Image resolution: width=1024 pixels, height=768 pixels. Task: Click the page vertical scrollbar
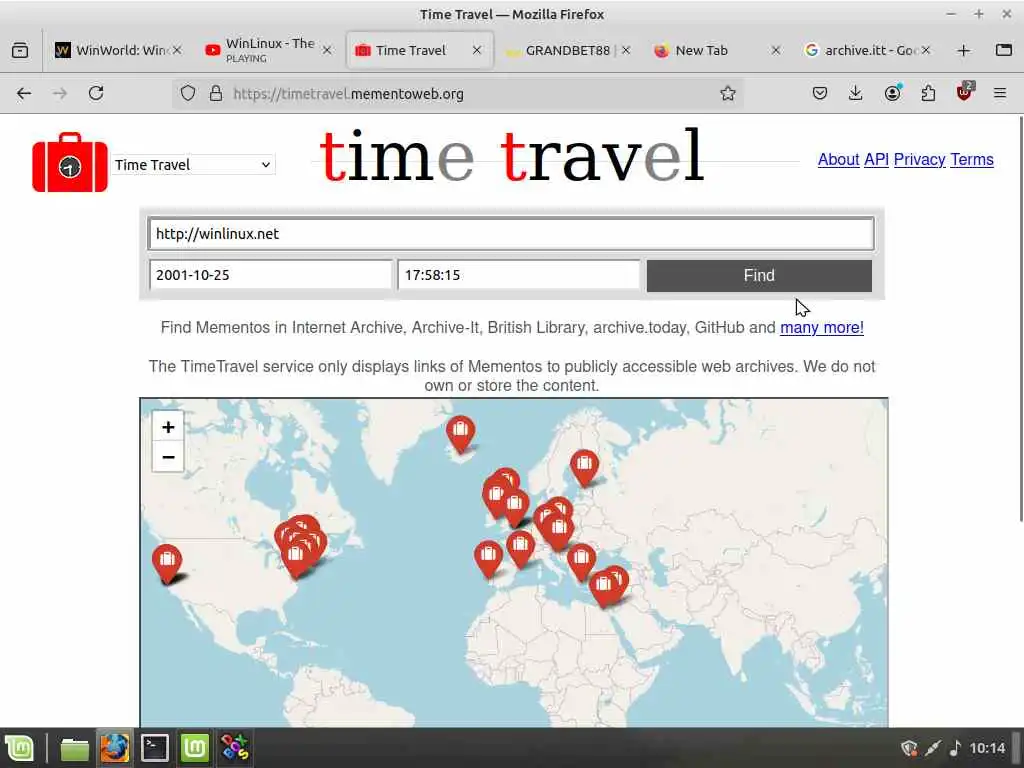pyautogui.click(x=1021, y=319)
